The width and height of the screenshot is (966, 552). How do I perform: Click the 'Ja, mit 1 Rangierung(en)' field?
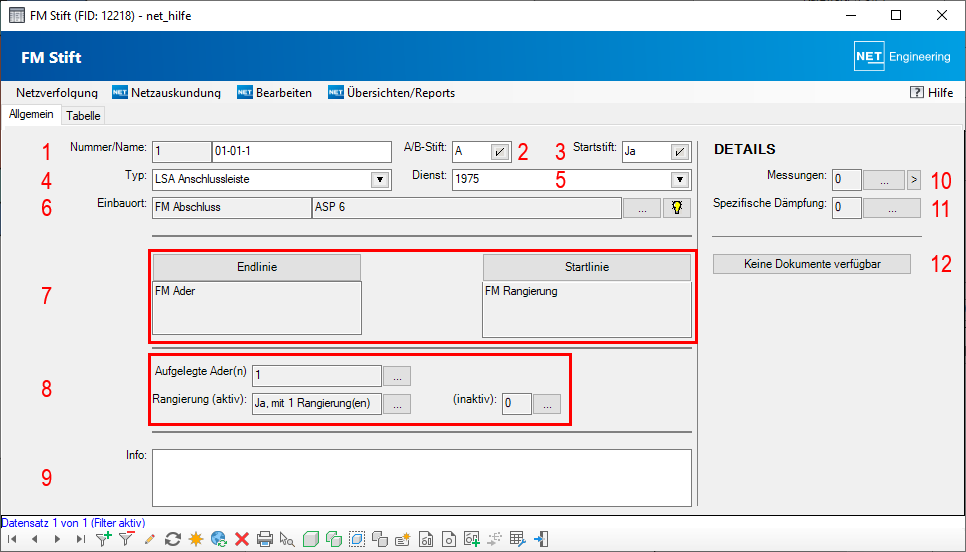click(317, 404)
